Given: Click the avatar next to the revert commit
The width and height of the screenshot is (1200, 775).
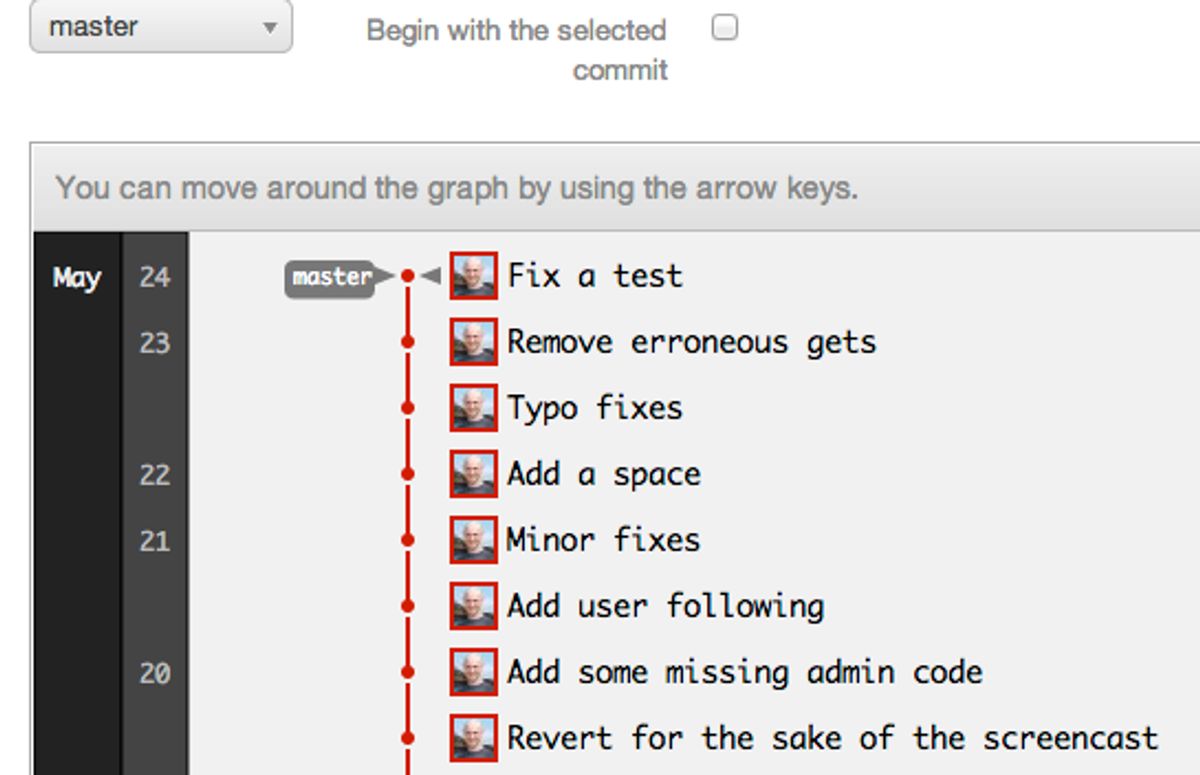Looking at the screenshot, I should [471, 737].
